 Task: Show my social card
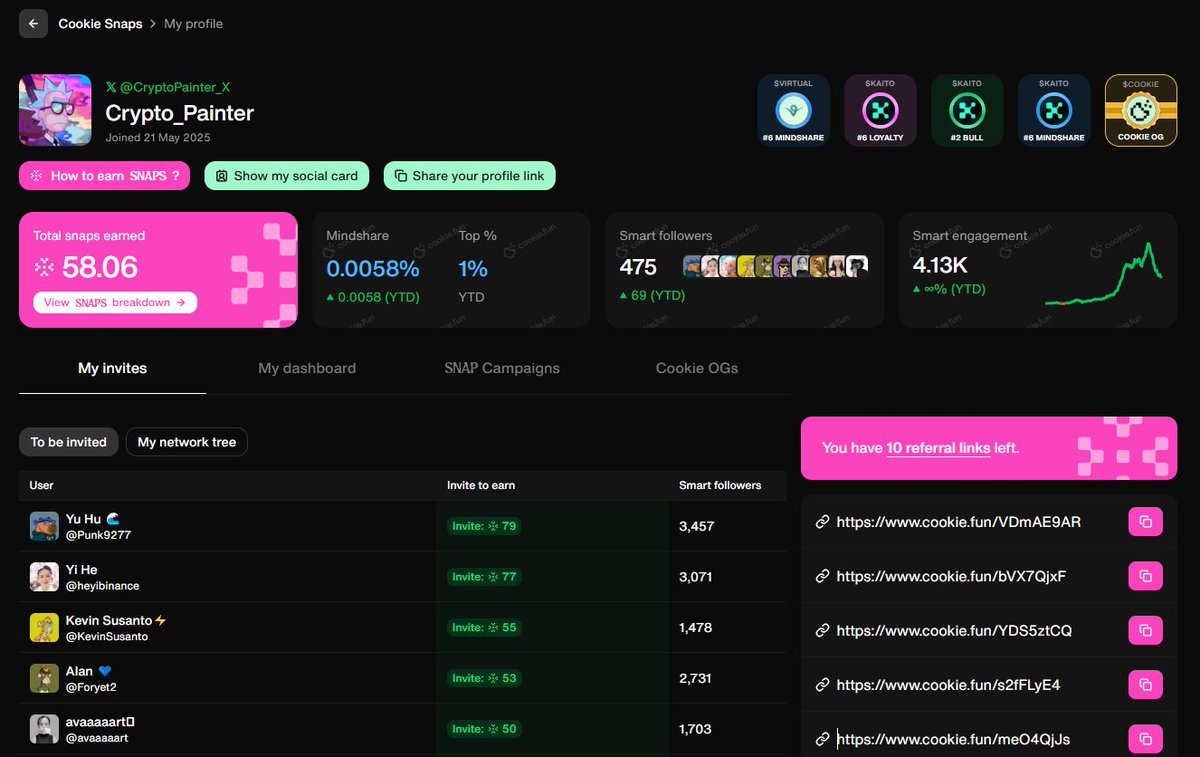click(x=287, y=176)
